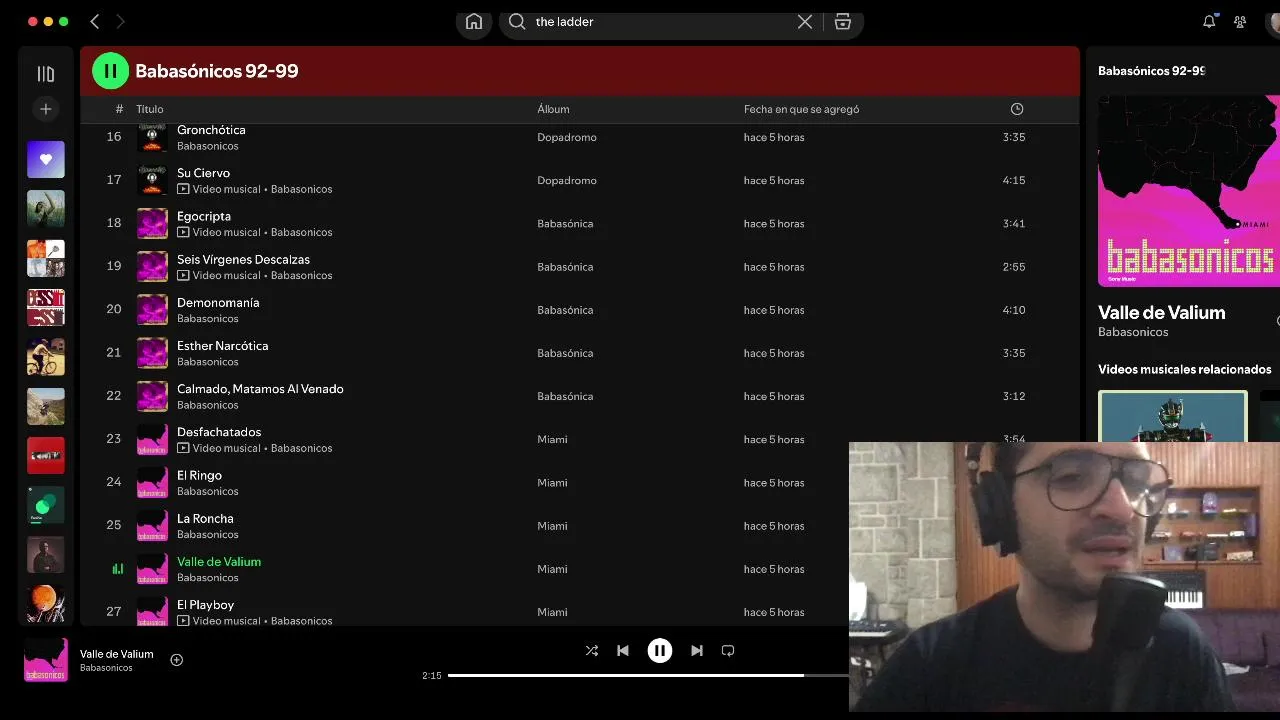This screenshot has height=720, width=1280.
Task: Open the related music video thumbnail
Action: [x=1173, y=416]
